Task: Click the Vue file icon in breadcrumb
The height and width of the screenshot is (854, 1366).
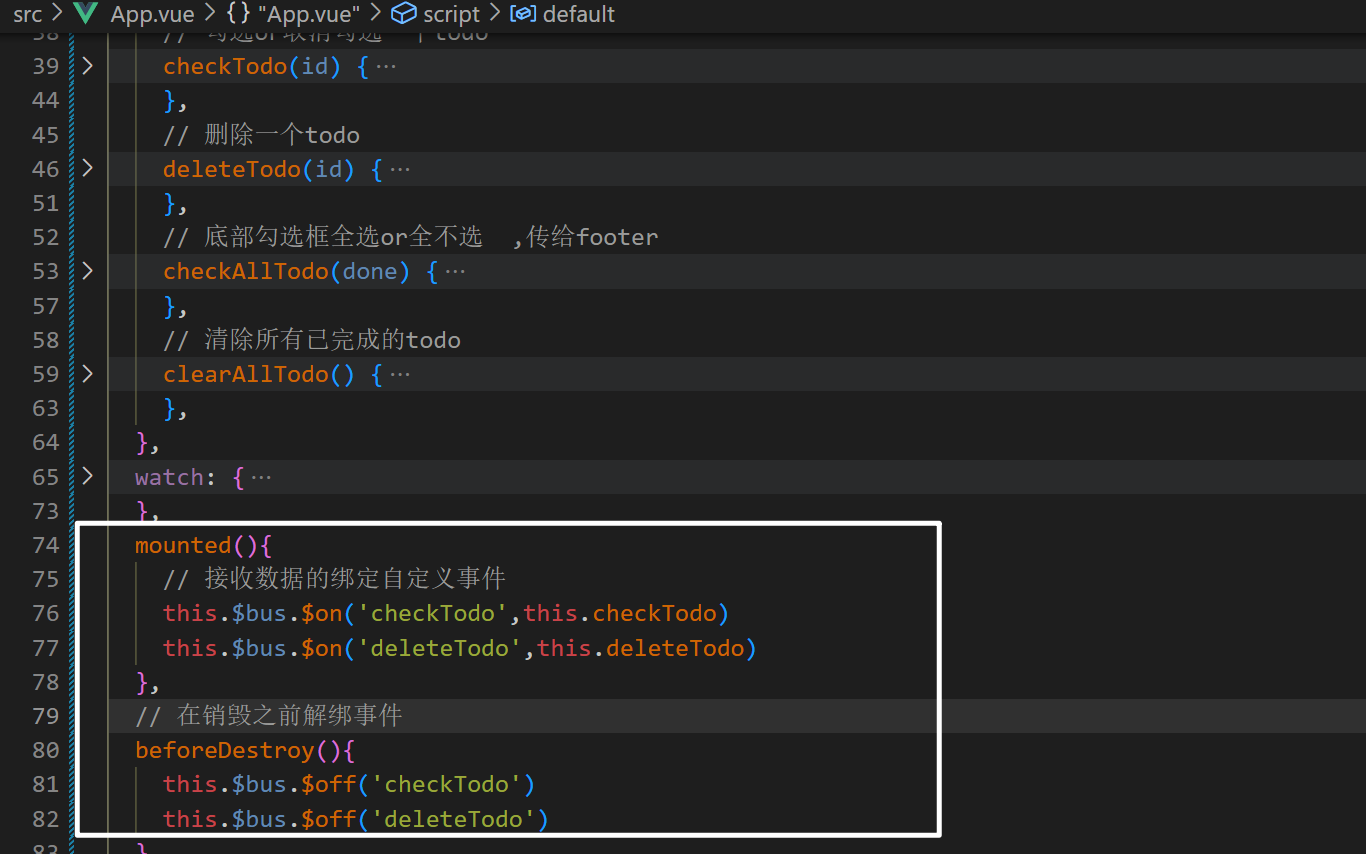Action: pos(86,14)
